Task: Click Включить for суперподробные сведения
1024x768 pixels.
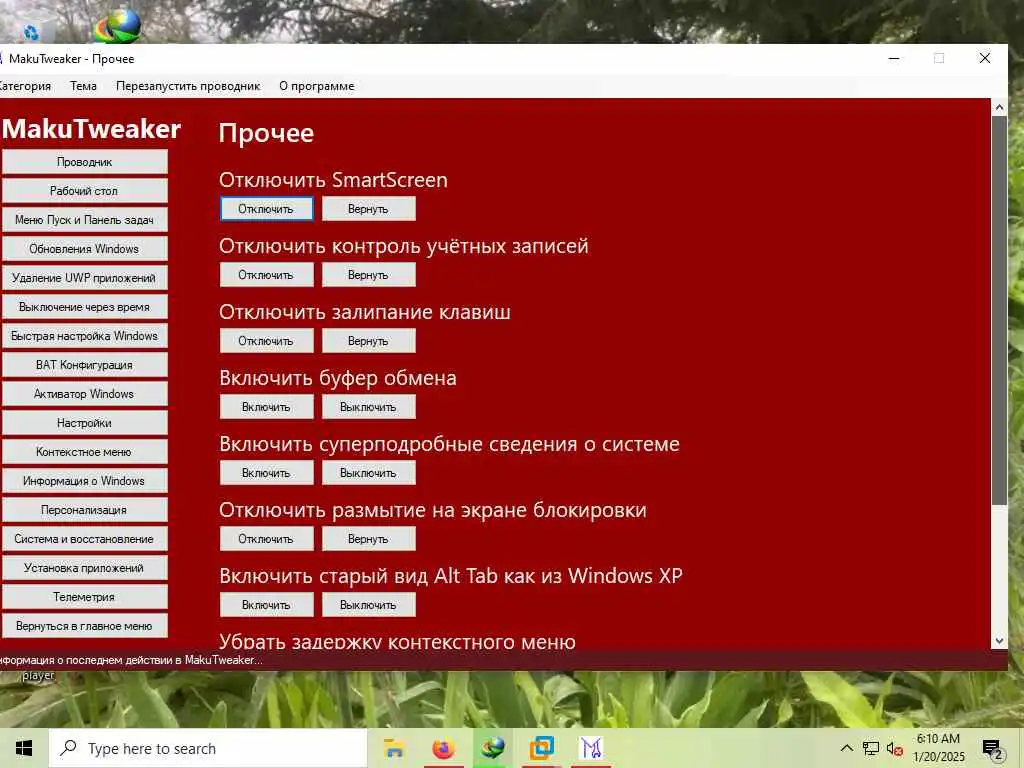Action: [x=266, y=473]
